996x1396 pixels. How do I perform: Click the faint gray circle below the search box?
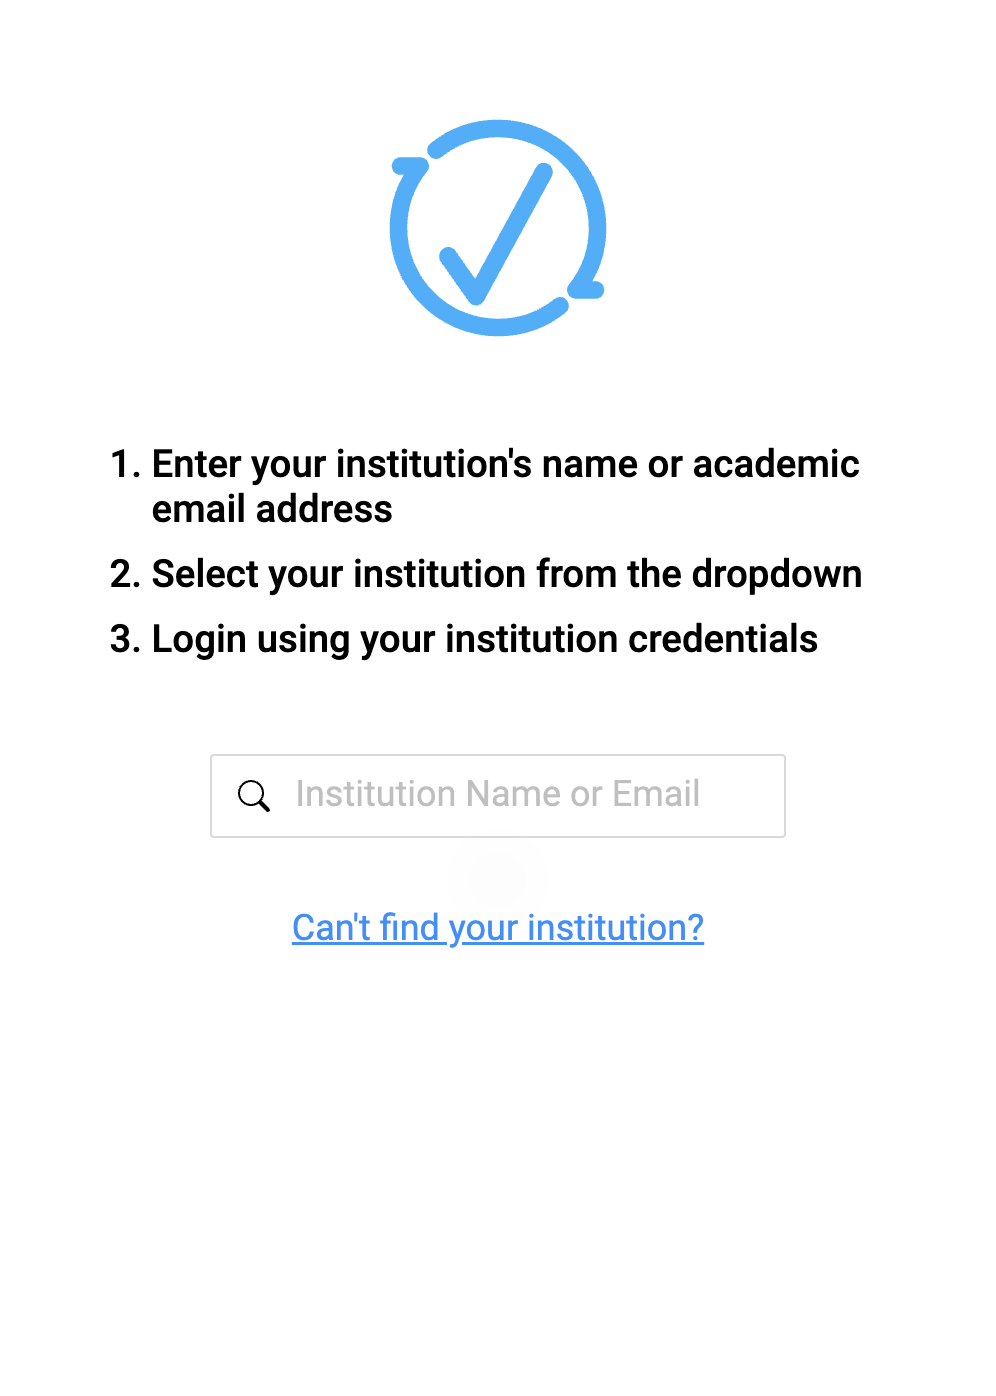(x=498, y=873)
